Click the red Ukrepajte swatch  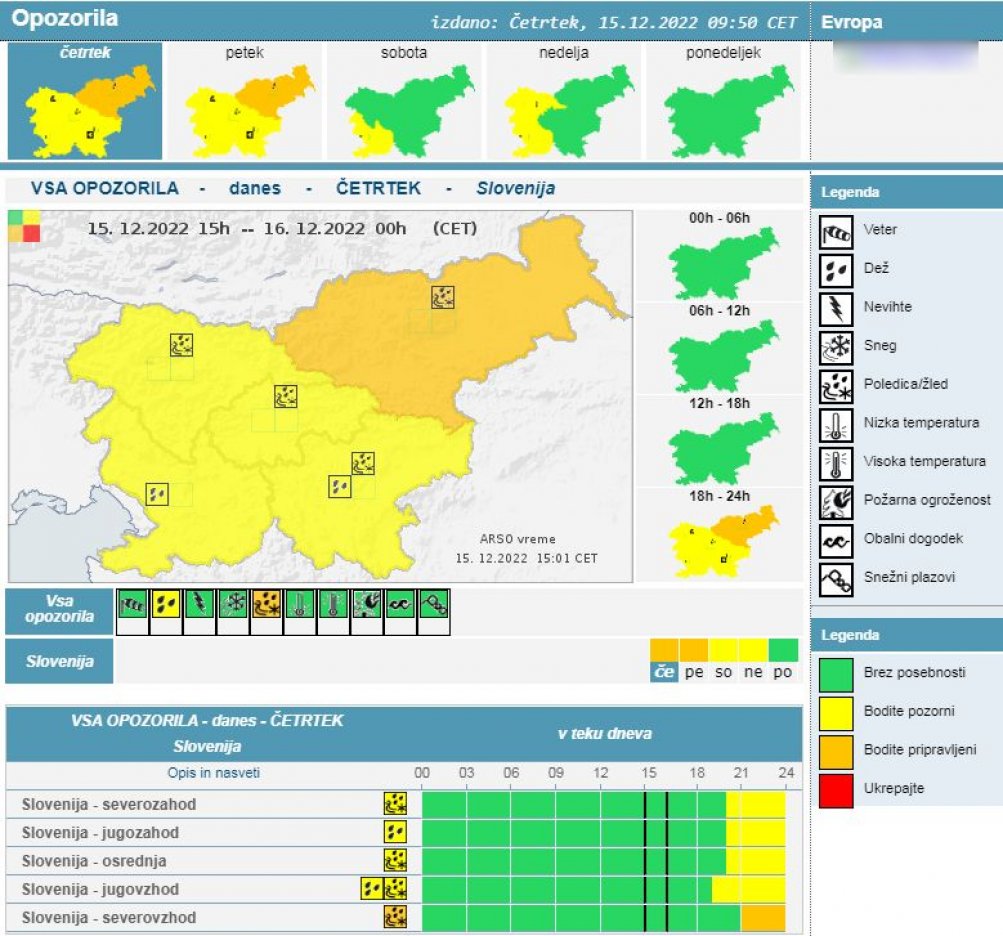(x=835, y=791)
